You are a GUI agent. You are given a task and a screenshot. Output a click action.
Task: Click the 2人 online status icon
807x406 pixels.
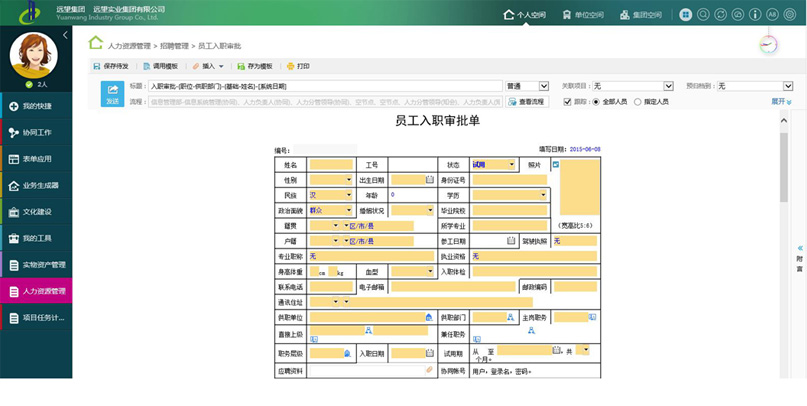[x=29, y=84]
